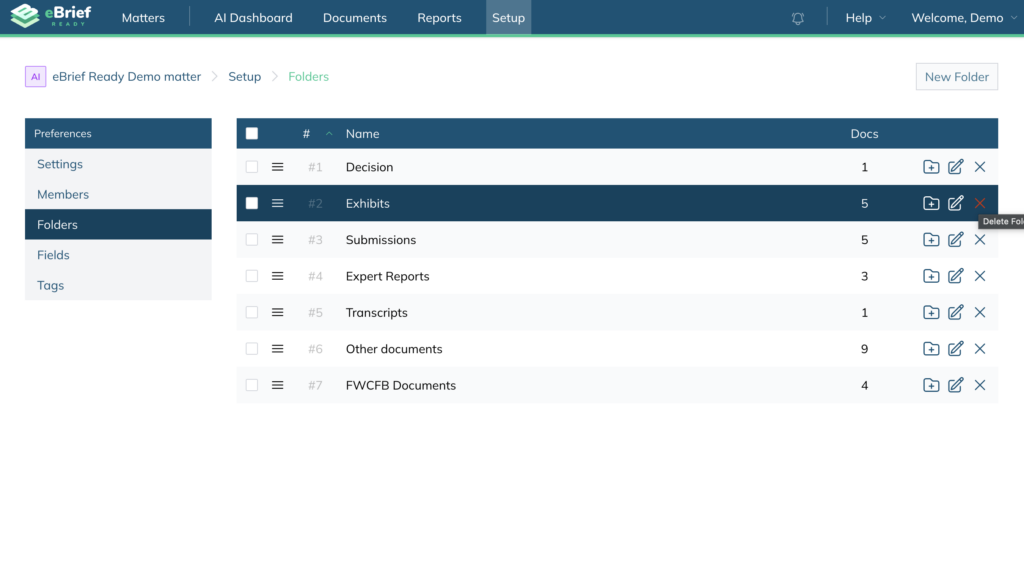1024x576 pixels.
Task: Edit the Transcripts folder
Action: [955, 312]
